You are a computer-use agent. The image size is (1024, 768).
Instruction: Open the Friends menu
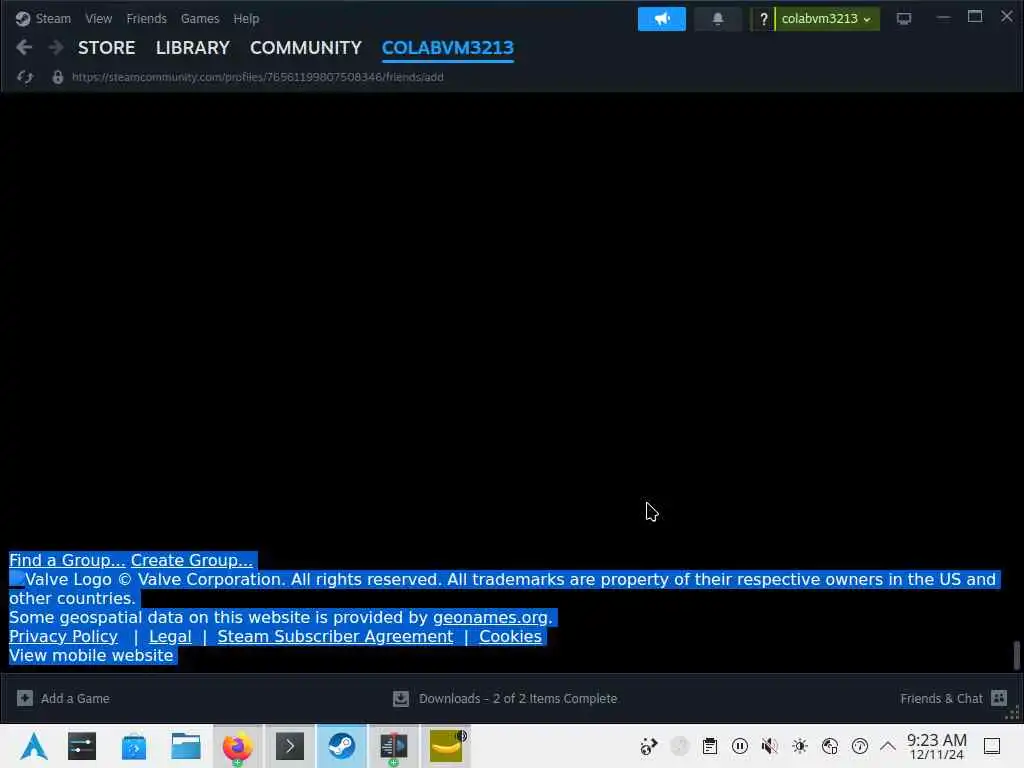(x=146, y=18)
